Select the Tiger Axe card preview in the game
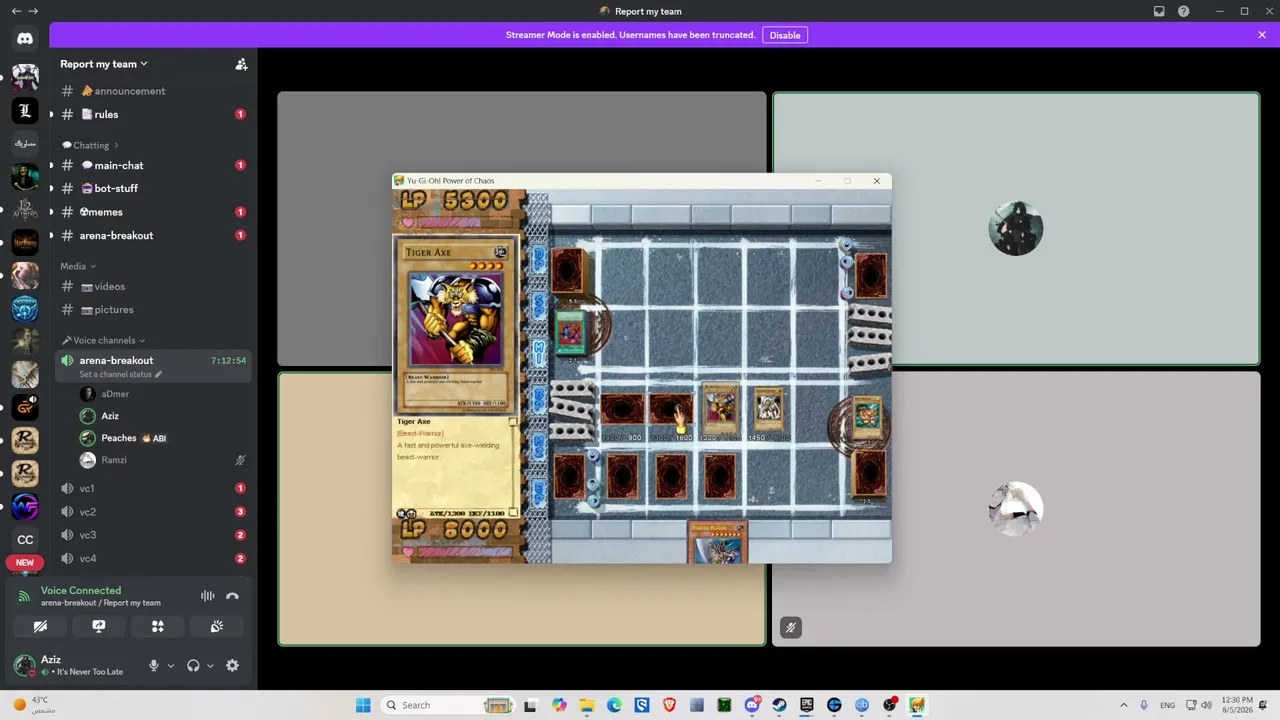 457,324
